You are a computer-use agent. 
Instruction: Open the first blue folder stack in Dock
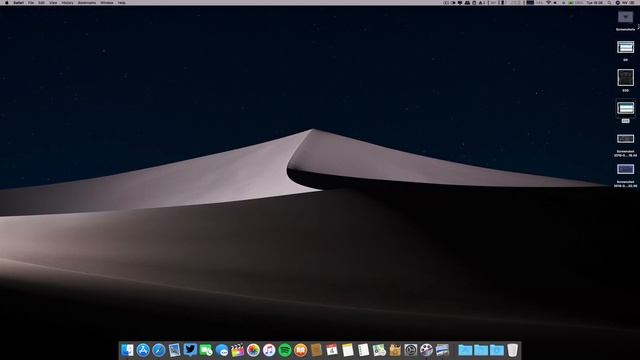coord(465,350)
